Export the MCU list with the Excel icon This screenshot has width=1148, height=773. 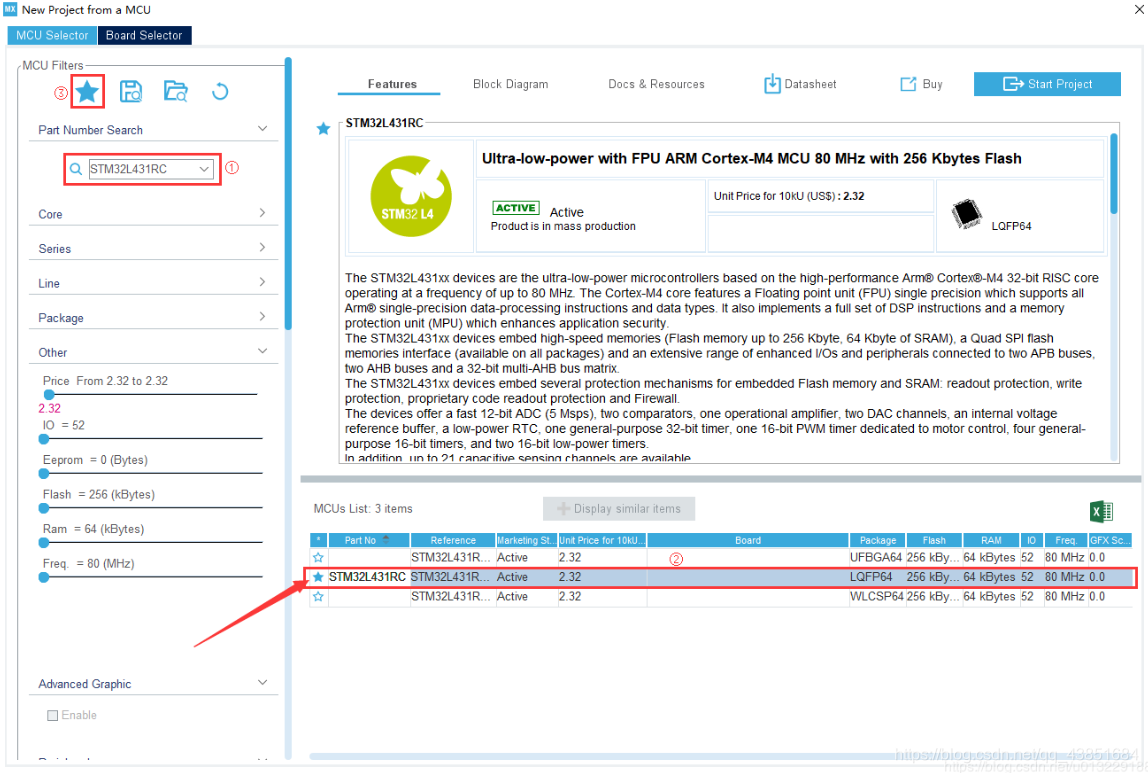(x=1101, y=511)
